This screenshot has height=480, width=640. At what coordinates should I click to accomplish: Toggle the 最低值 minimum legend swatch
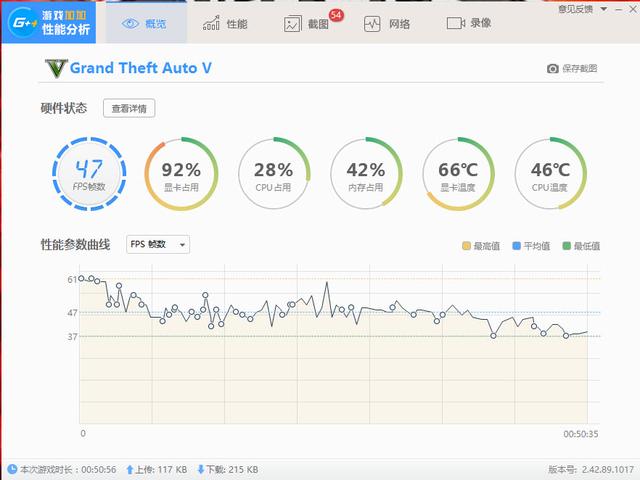tap(567, 246)
